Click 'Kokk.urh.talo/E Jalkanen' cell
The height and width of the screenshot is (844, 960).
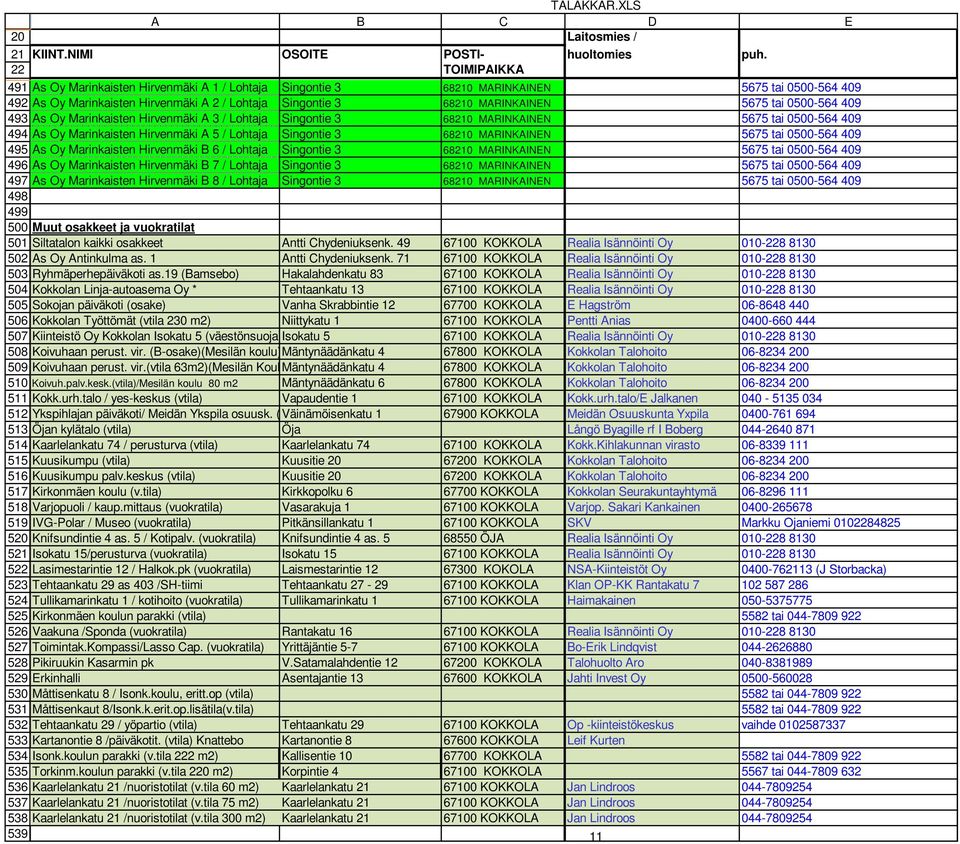click(651, 398)
